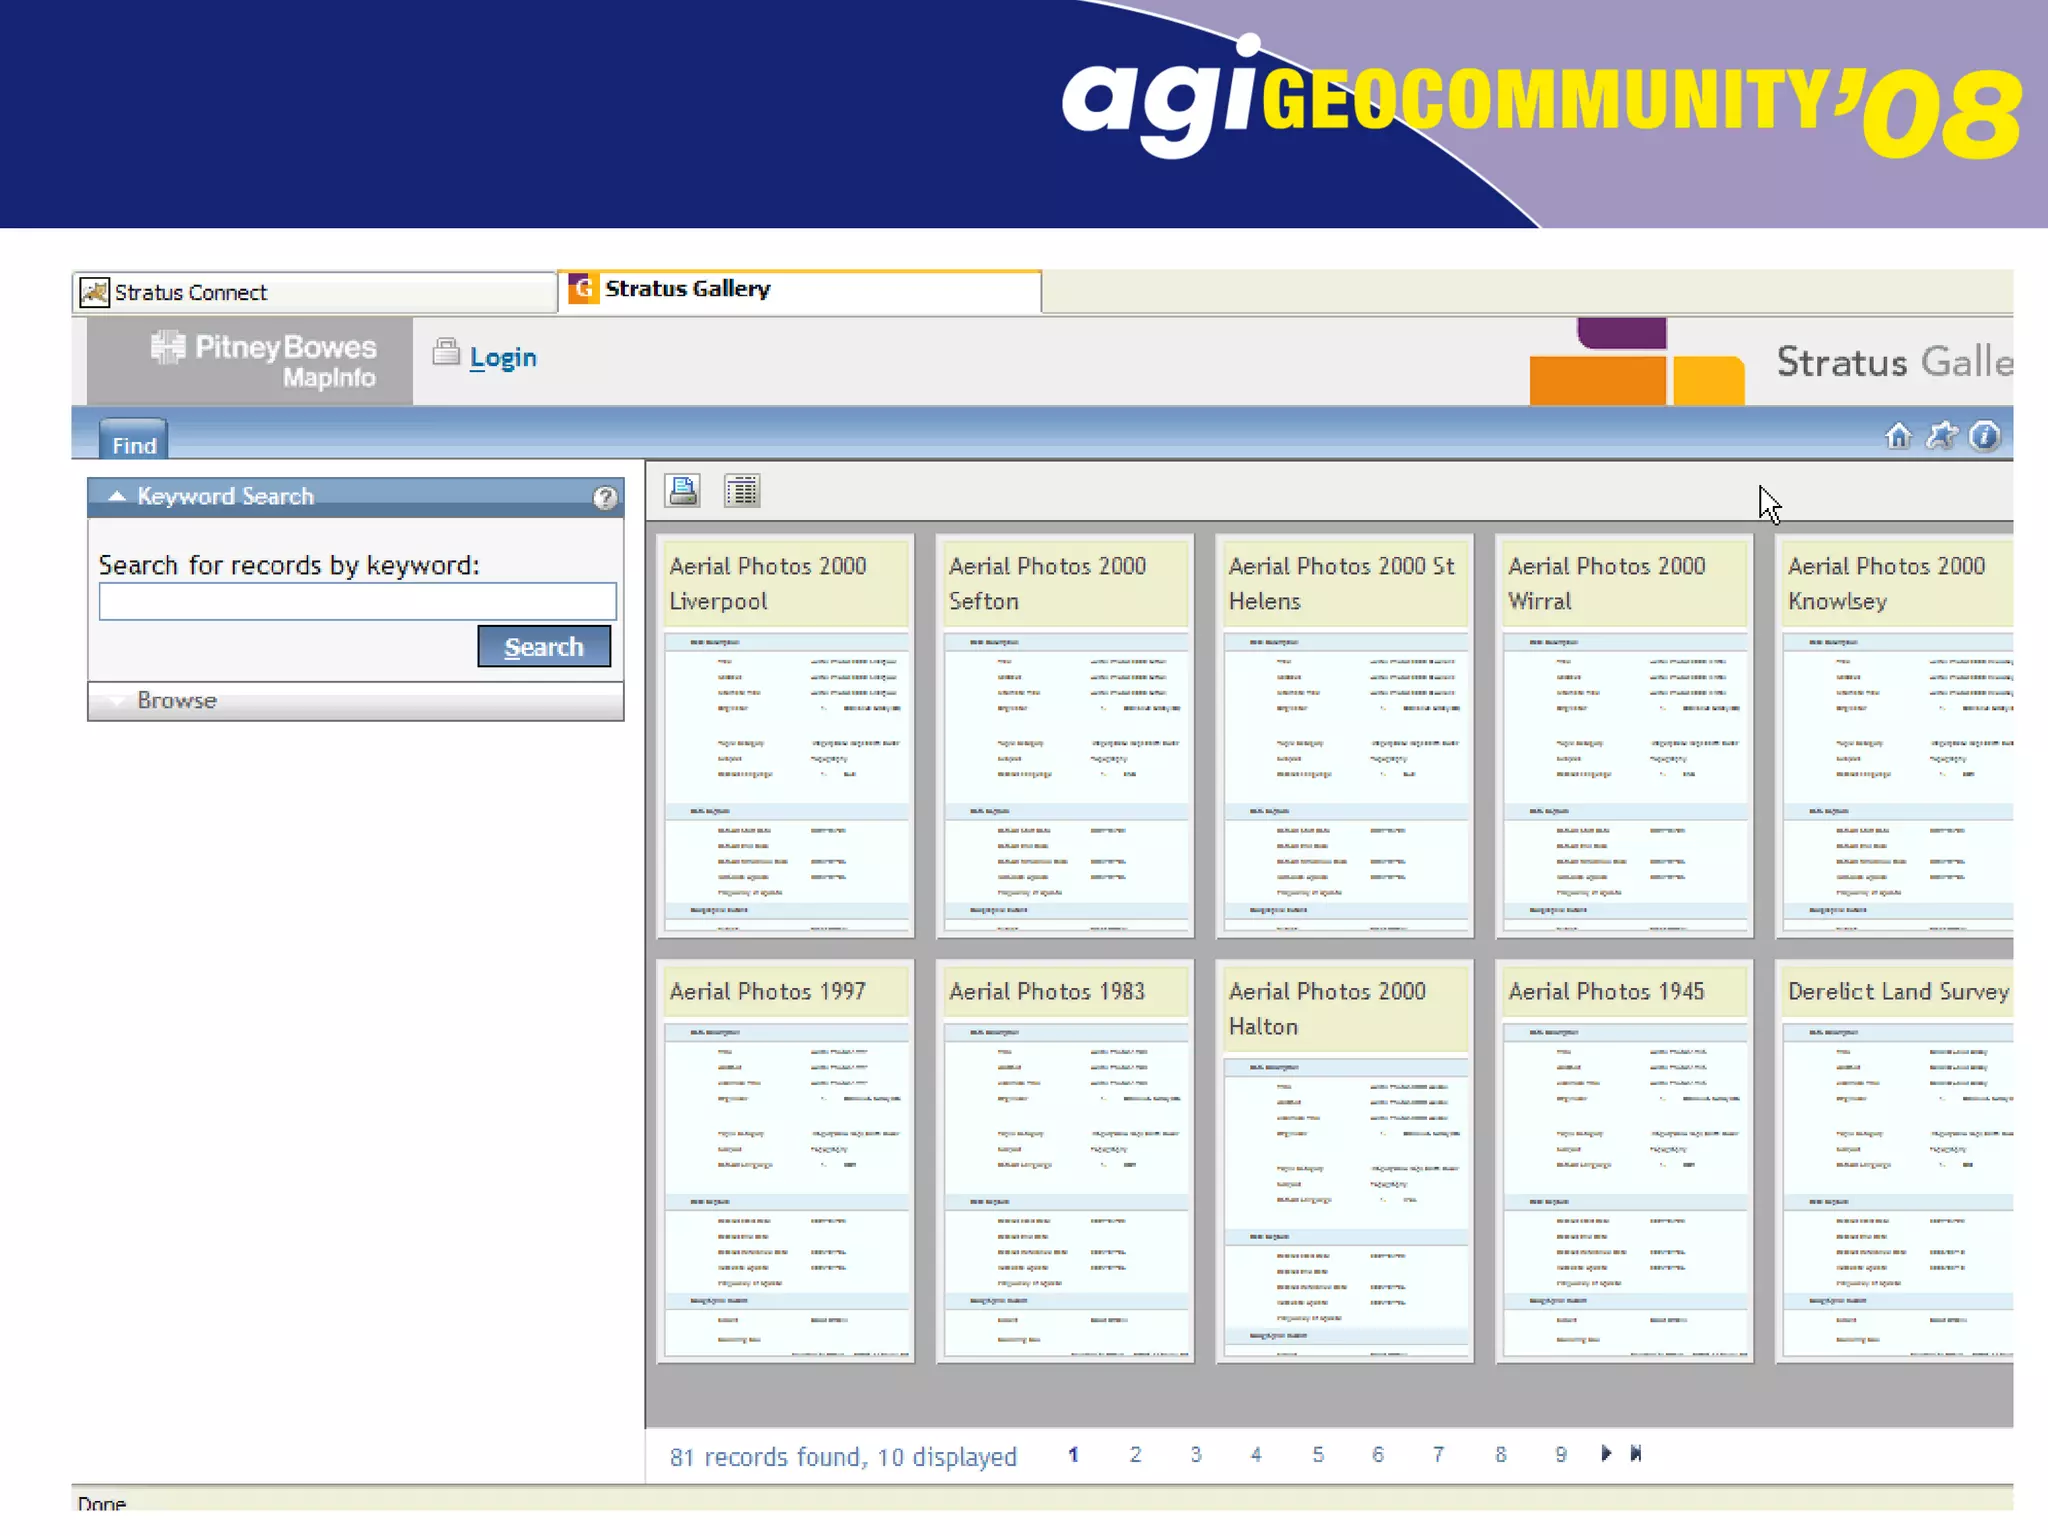
Task: Expand the Browse panel
Action: click(x=176, y=700)
